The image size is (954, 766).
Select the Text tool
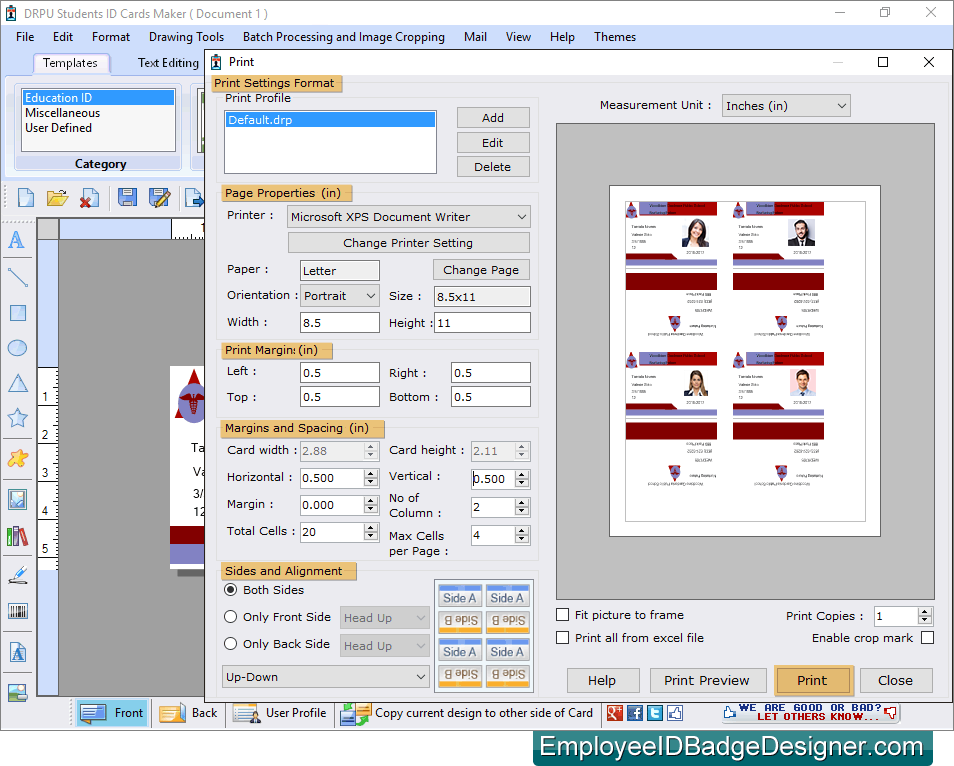pyautogui.click(x=16, y=240)
